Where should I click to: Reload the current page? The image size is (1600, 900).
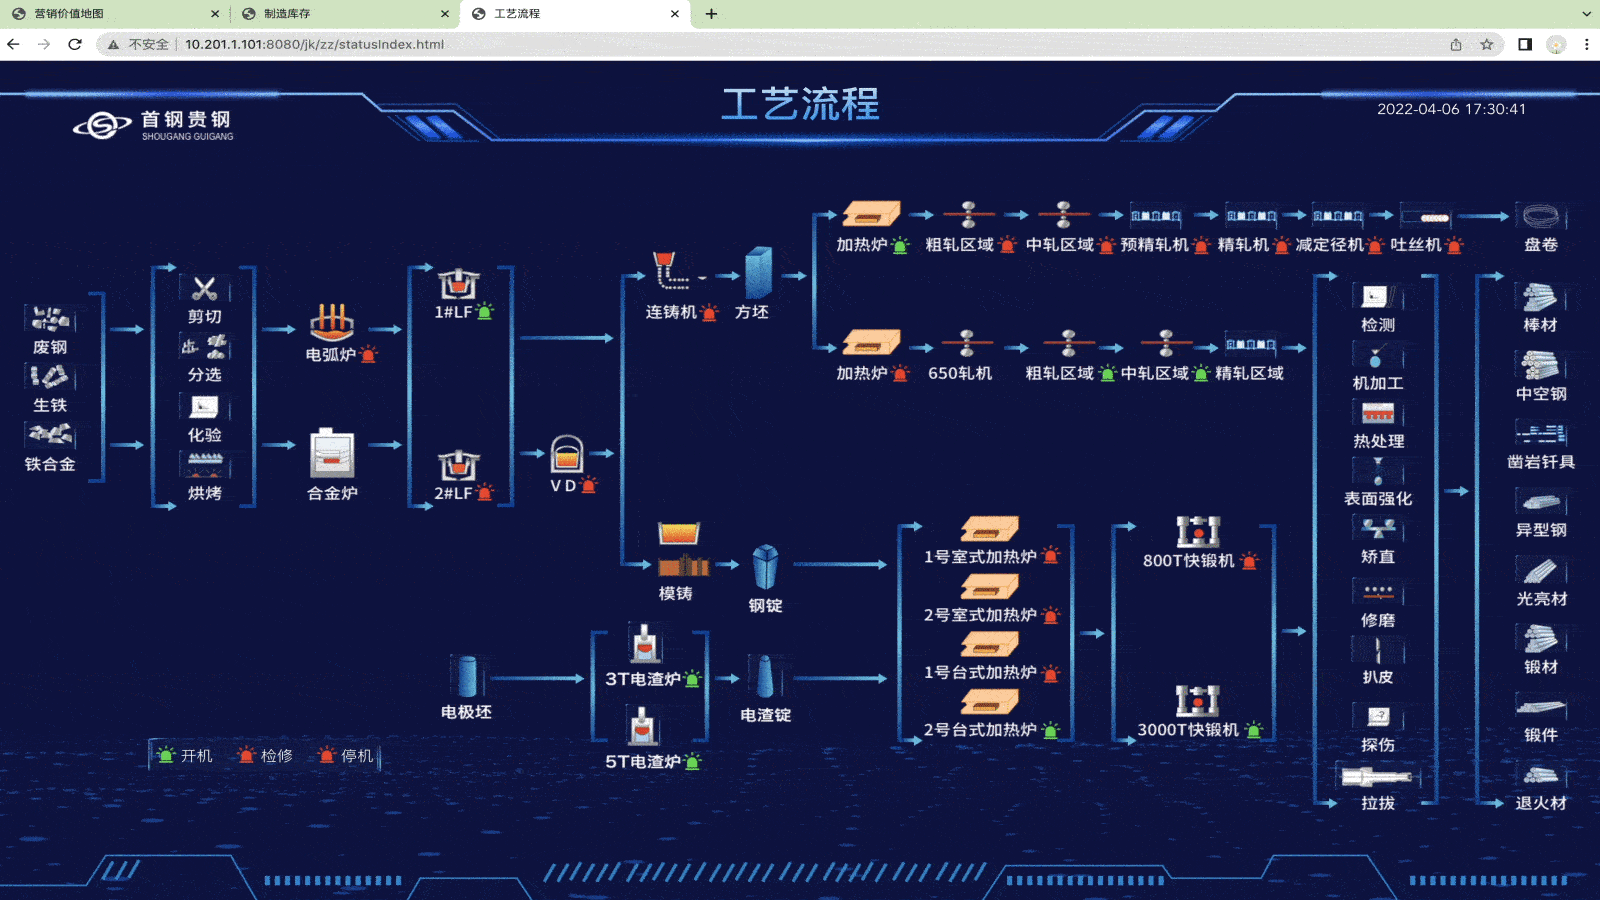[75, 44]
